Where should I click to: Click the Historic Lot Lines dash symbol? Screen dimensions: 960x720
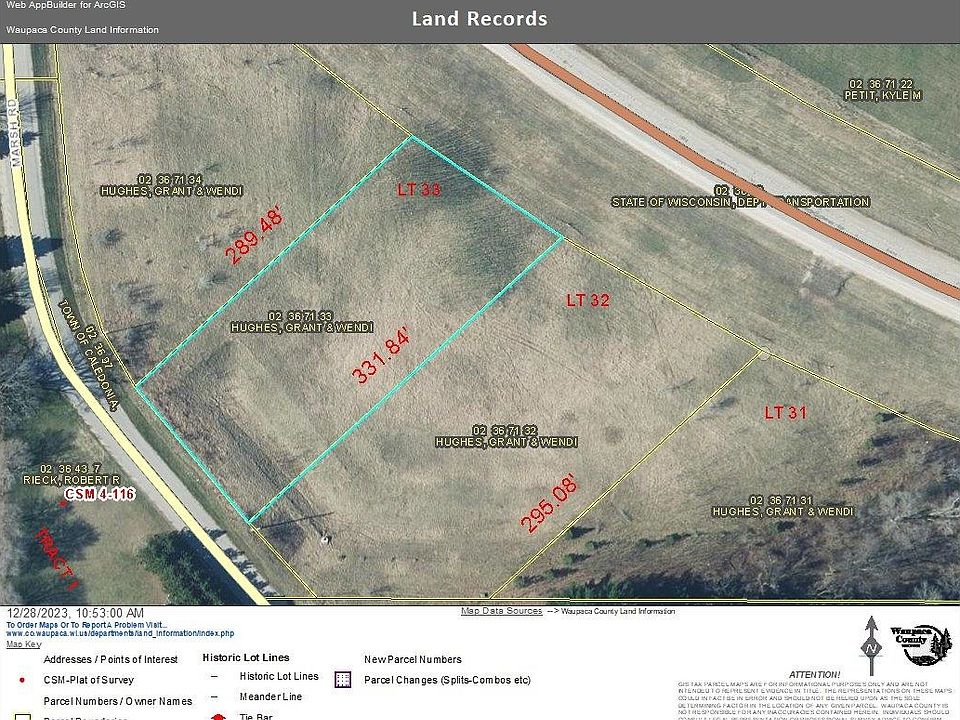click(215, 677)
